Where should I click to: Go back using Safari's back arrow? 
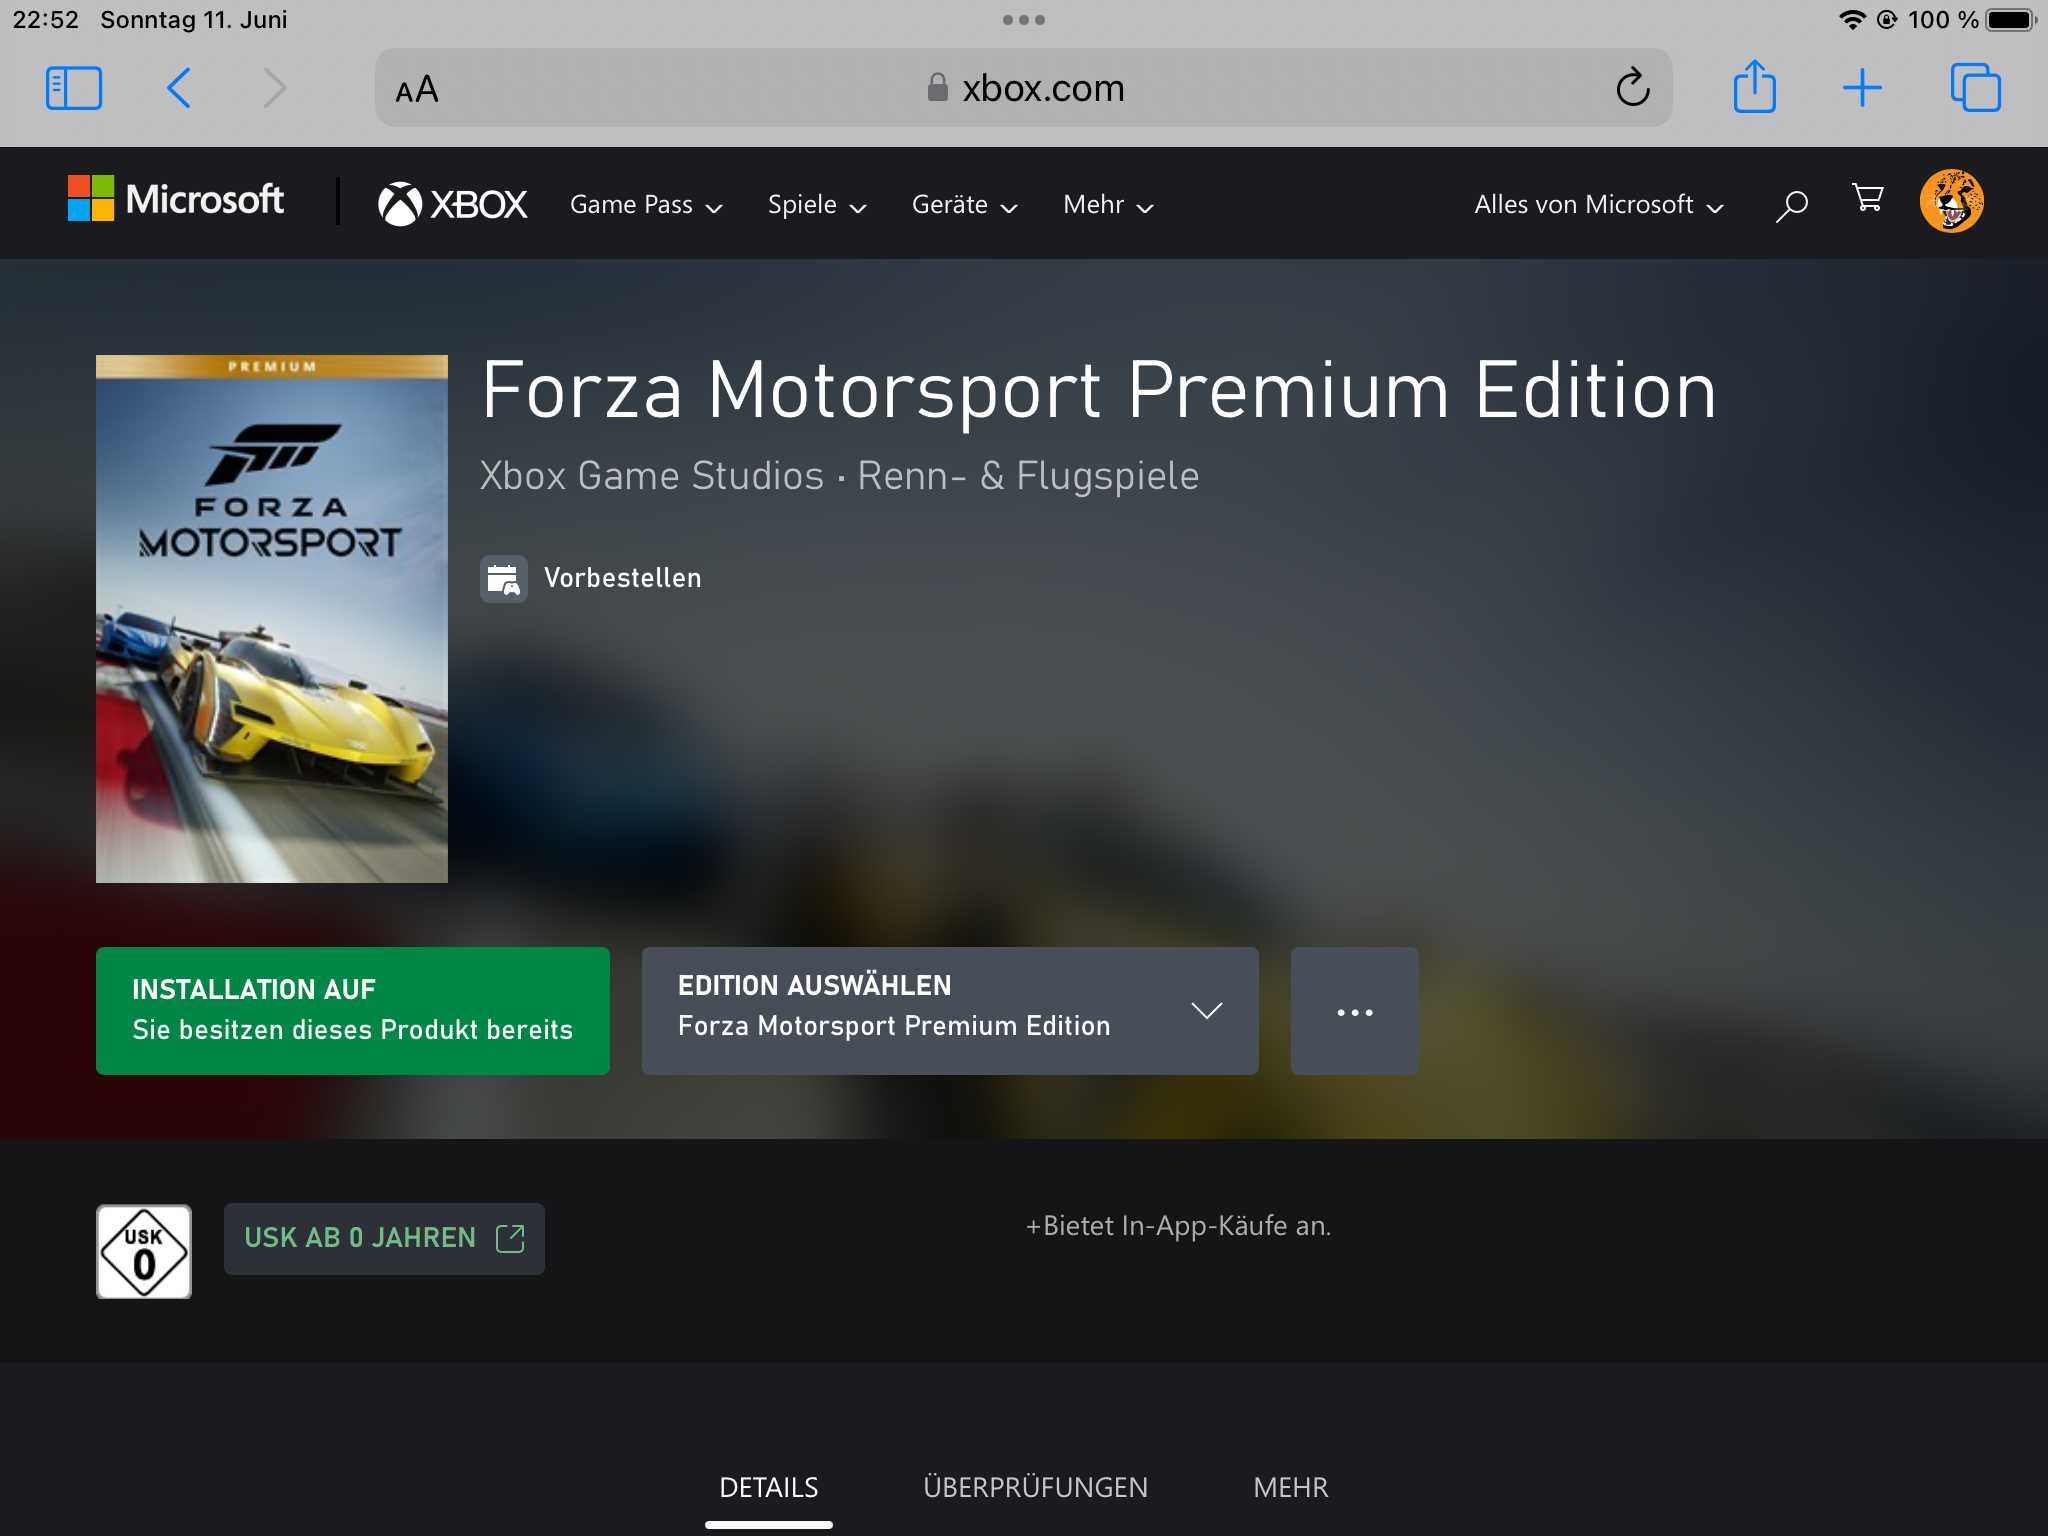[x=179, y=88]
